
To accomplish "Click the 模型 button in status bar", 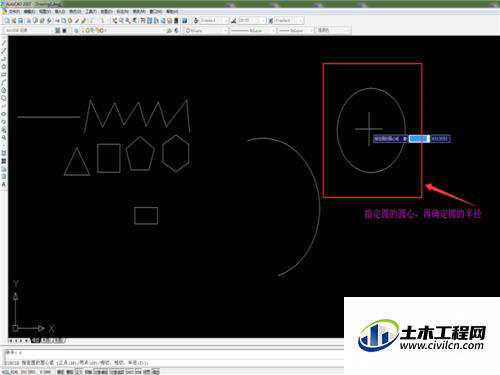I will [x=156, y=372].
